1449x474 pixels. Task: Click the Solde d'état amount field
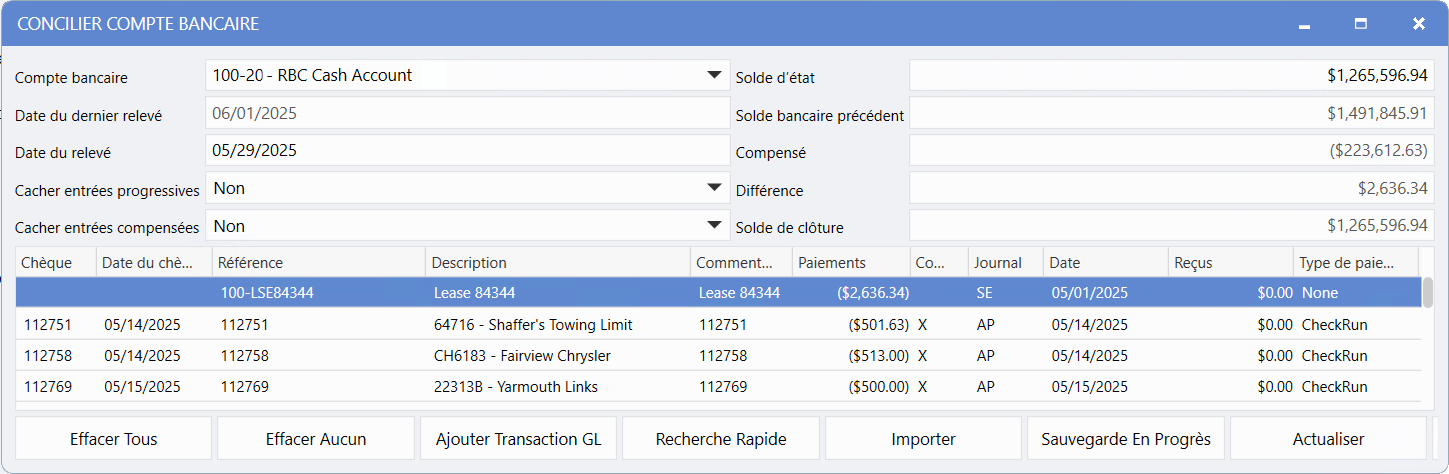point(1169,75)
